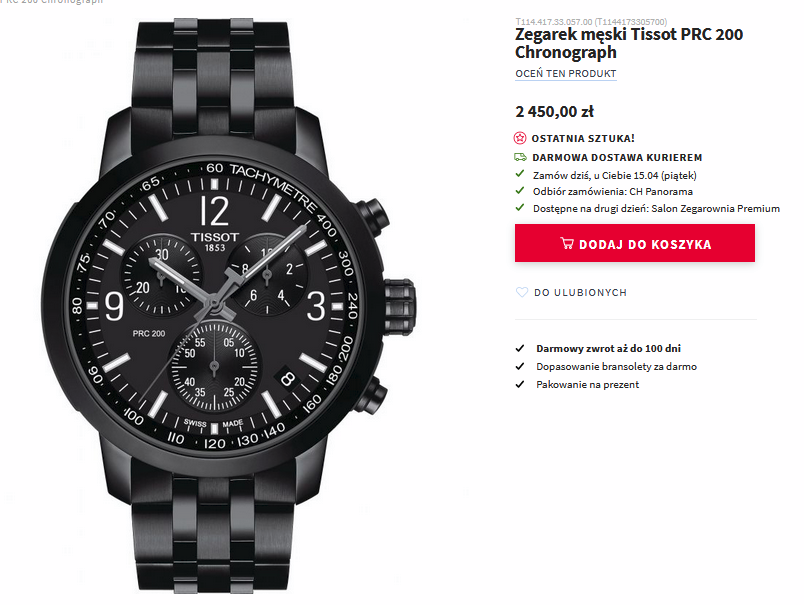
Task: Click the red DODAJ DO KOSZYKA button
Action: [635, 243]
